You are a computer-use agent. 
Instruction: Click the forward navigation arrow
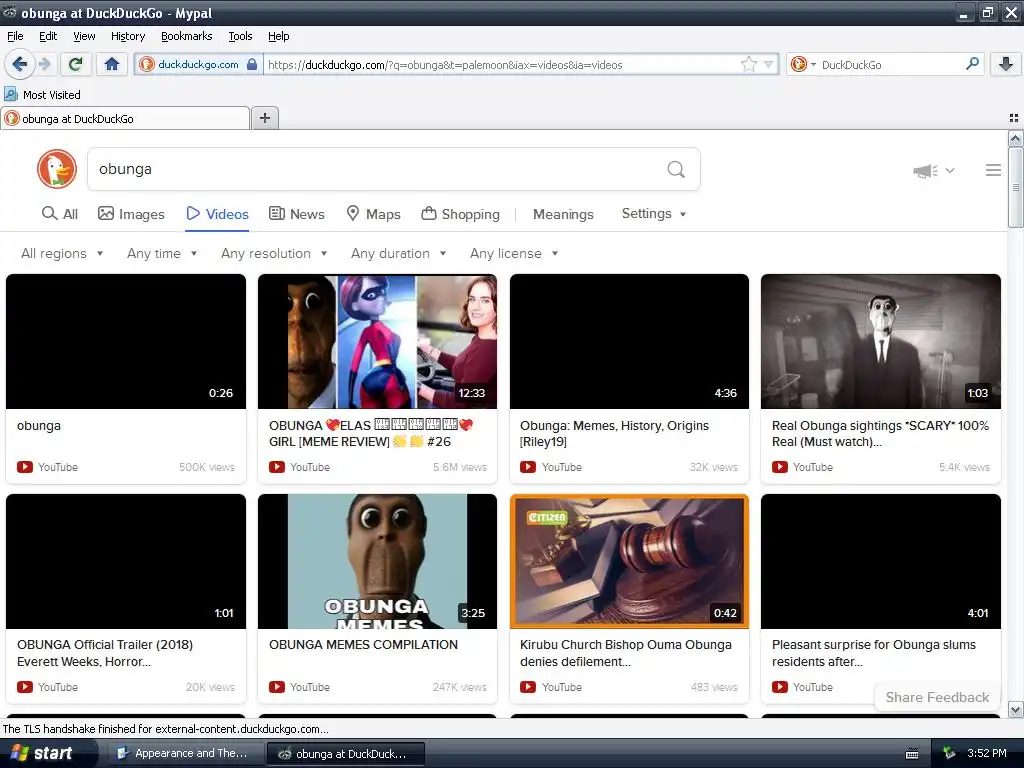coord(44,64)
